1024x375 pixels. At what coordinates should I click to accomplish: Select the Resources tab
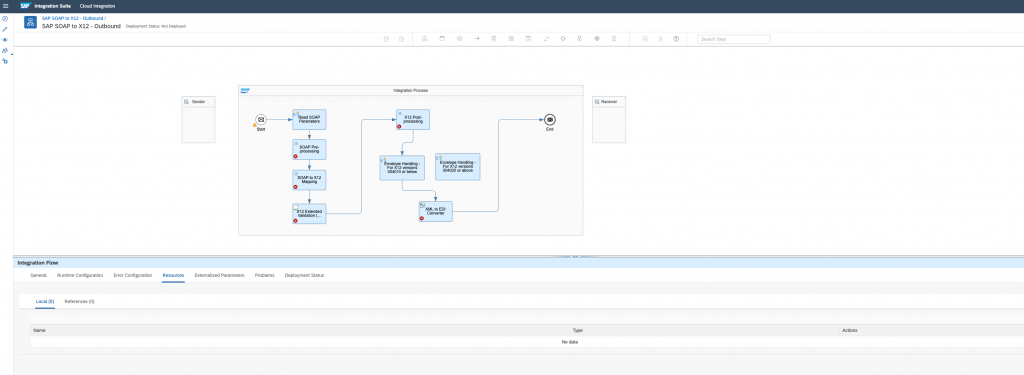coord(173,276)
